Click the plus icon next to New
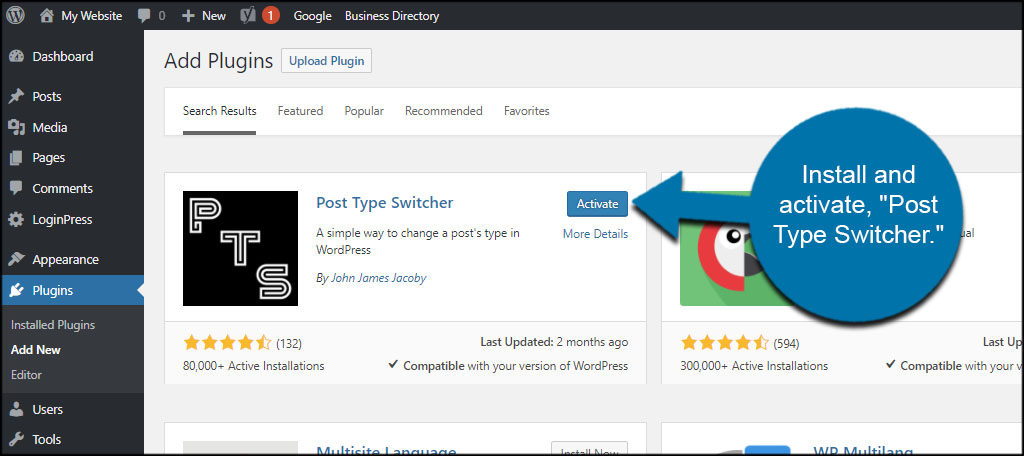Image resolution: width=1024 pixels, height=456 pixels. (188, 16)
